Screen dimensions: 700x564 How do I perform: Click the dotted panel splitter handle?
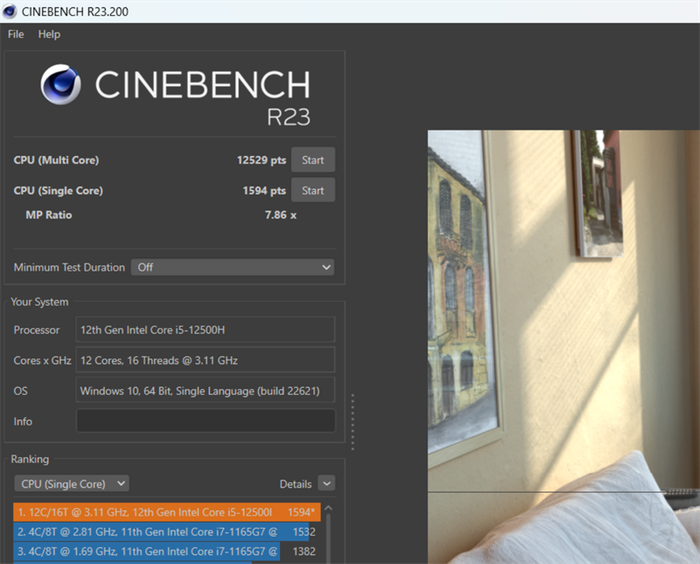click(352, 422)
